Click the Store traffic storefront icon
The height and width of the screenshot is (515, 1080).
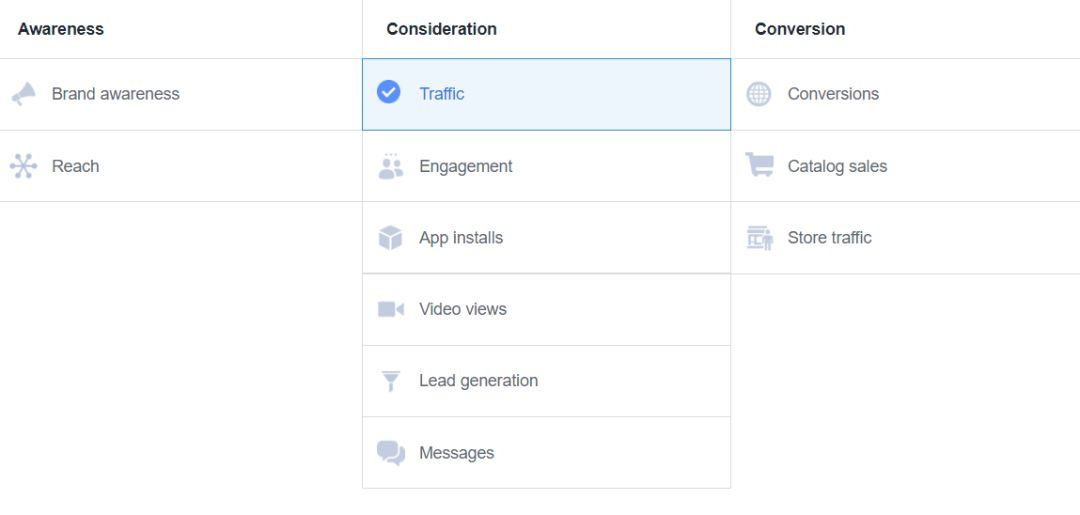point(759,238)
